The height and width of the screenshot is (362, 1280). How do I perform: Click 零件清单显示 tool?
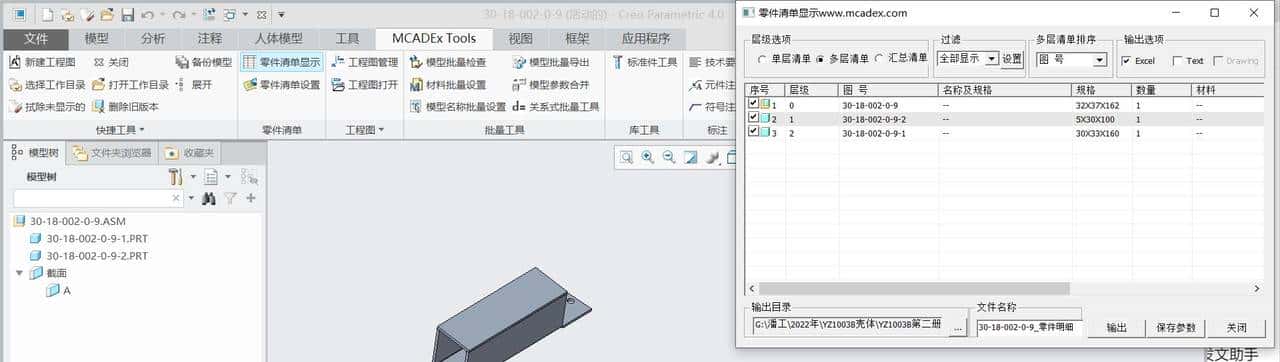coord(281,62)
